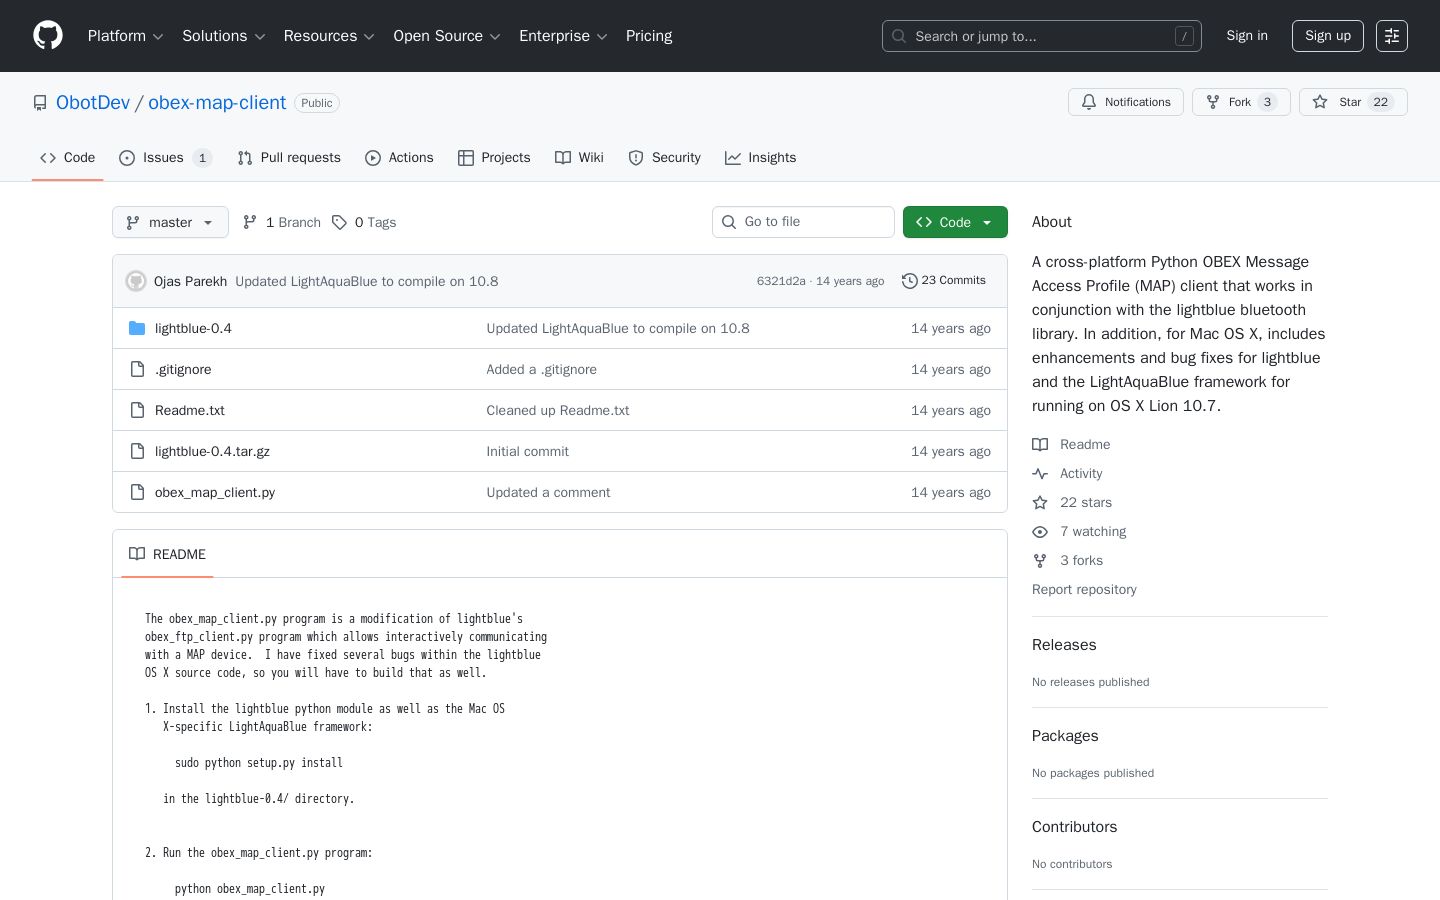Click the star icon beside 22 stars
The image size is (1440, 900).
(1040, 502)
